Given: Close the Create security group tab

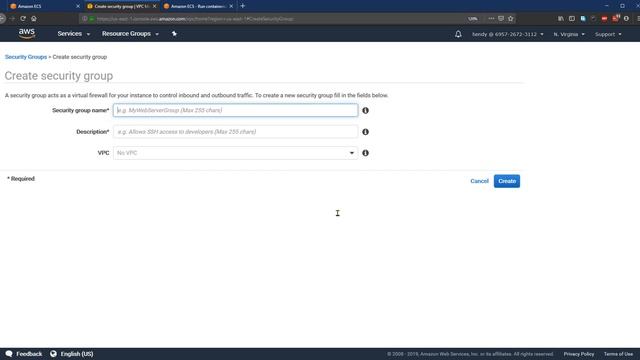Looking at the screenshot, I should click(155, 6).
